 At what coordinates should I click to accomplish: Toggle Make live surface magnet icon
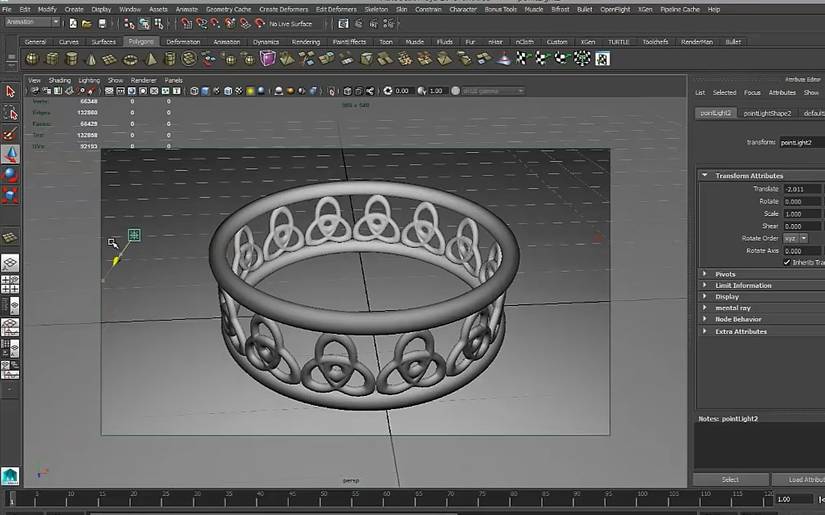tap(259, 24)
